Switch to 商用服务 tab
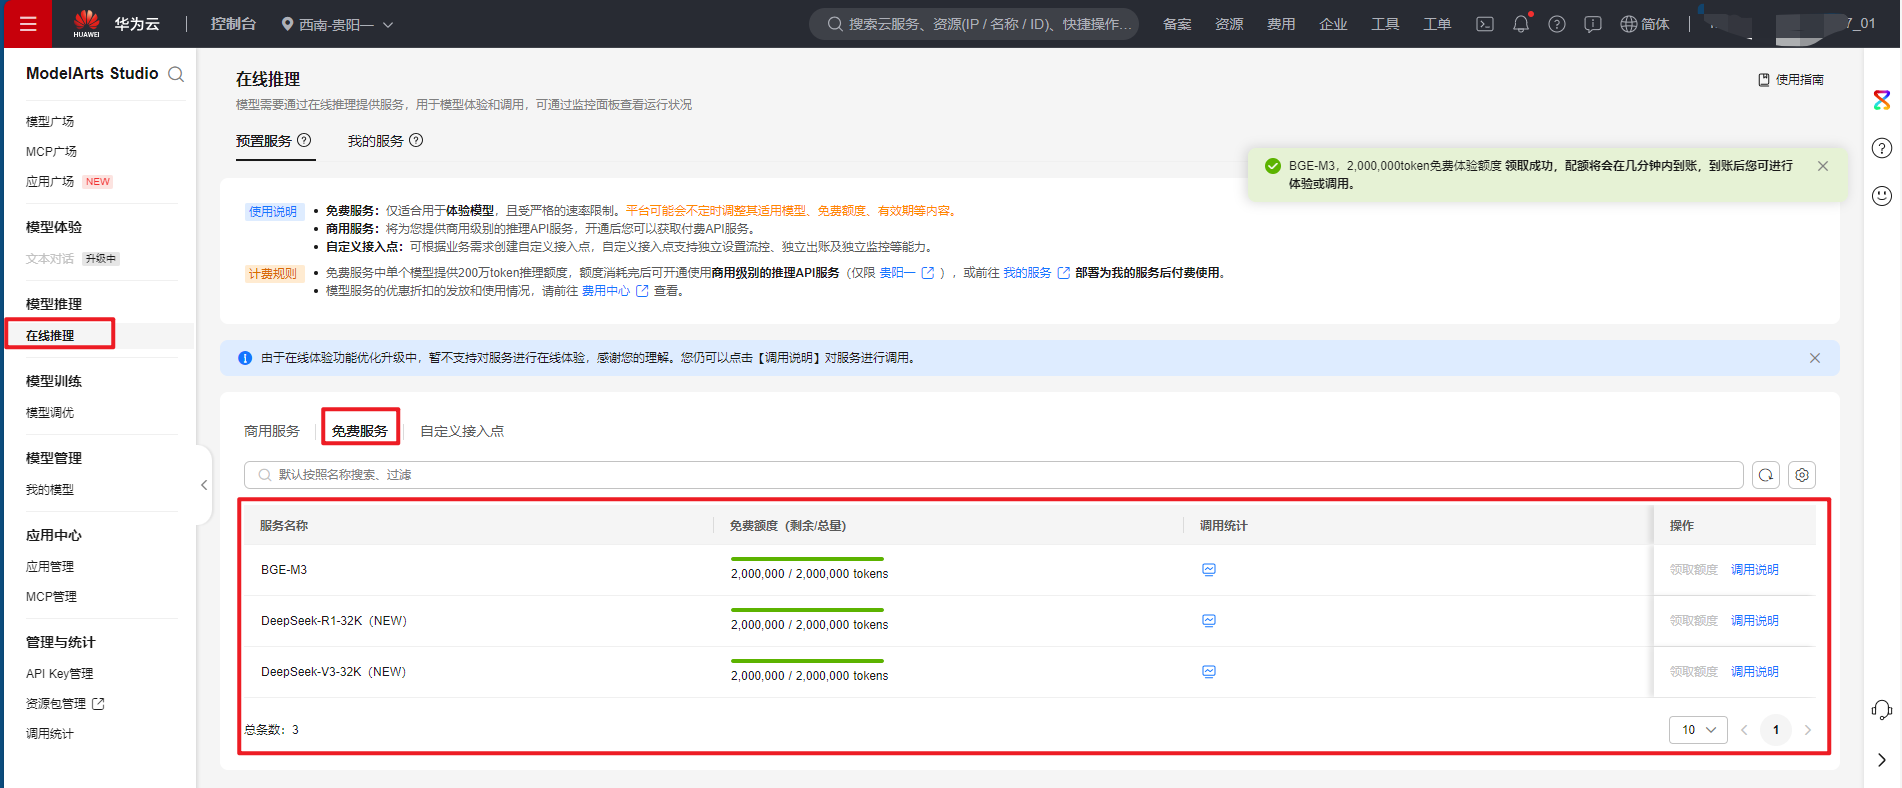Screen dimensions: 1902x788 coord(272,431)
